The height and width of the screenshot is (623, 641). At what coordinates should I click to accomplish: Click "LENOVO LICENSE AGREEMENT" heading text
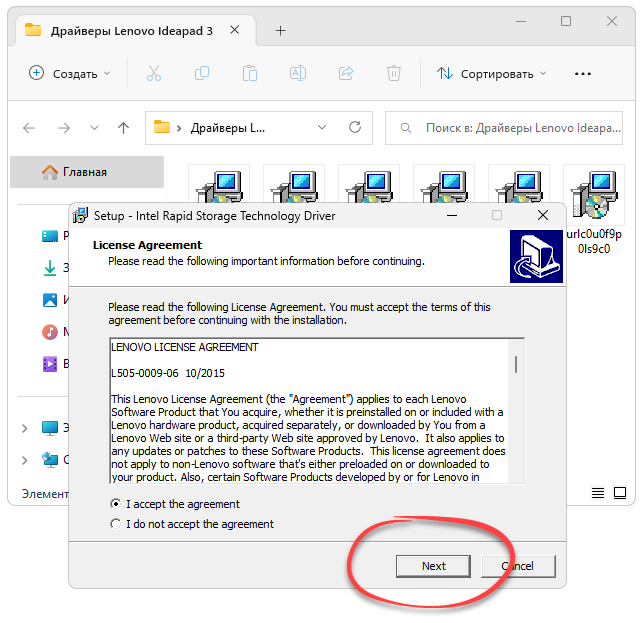click(x=185, y=347)
